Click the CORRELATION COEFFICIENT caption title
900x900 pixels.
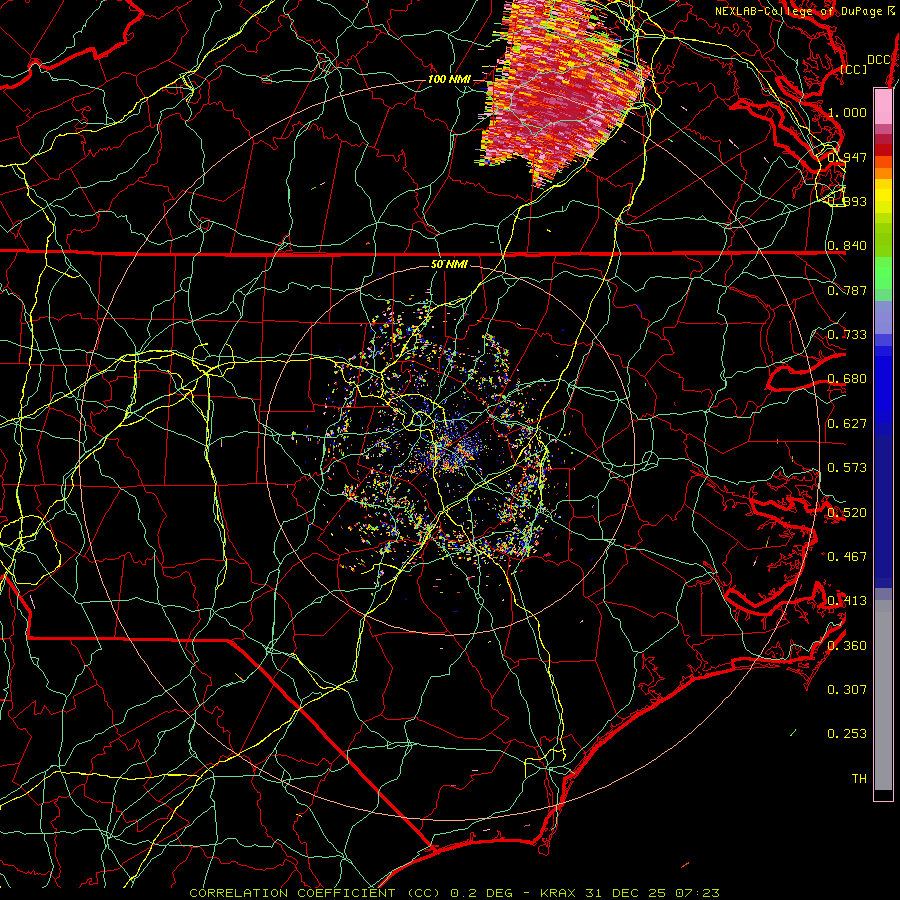[x=292, y=893]
